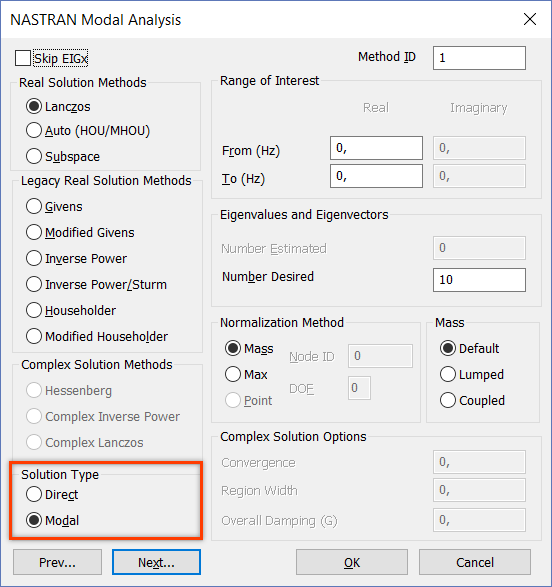Close the NASTRAN Modal Analysis dialog
The width and height of the screenshot is (552, 587).
click(x=530, y=19)
